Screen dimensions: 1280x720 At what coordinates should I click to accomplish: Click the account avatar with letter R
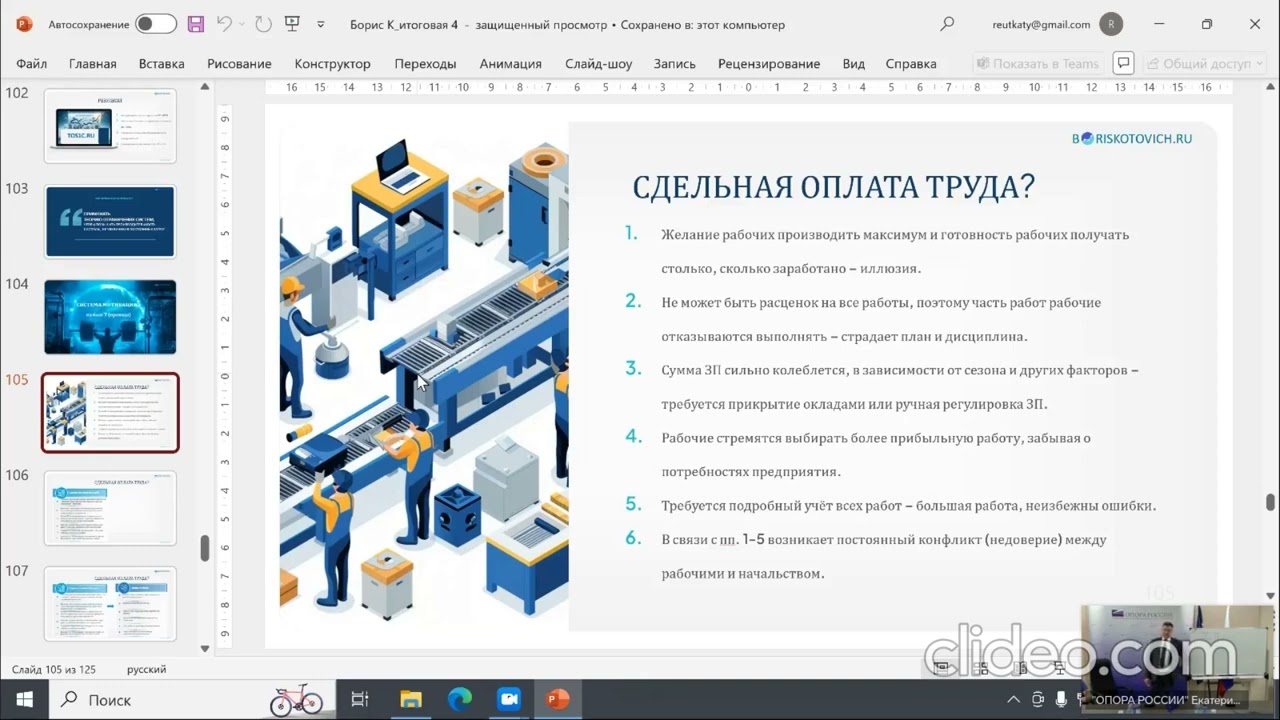point(1110,24)
